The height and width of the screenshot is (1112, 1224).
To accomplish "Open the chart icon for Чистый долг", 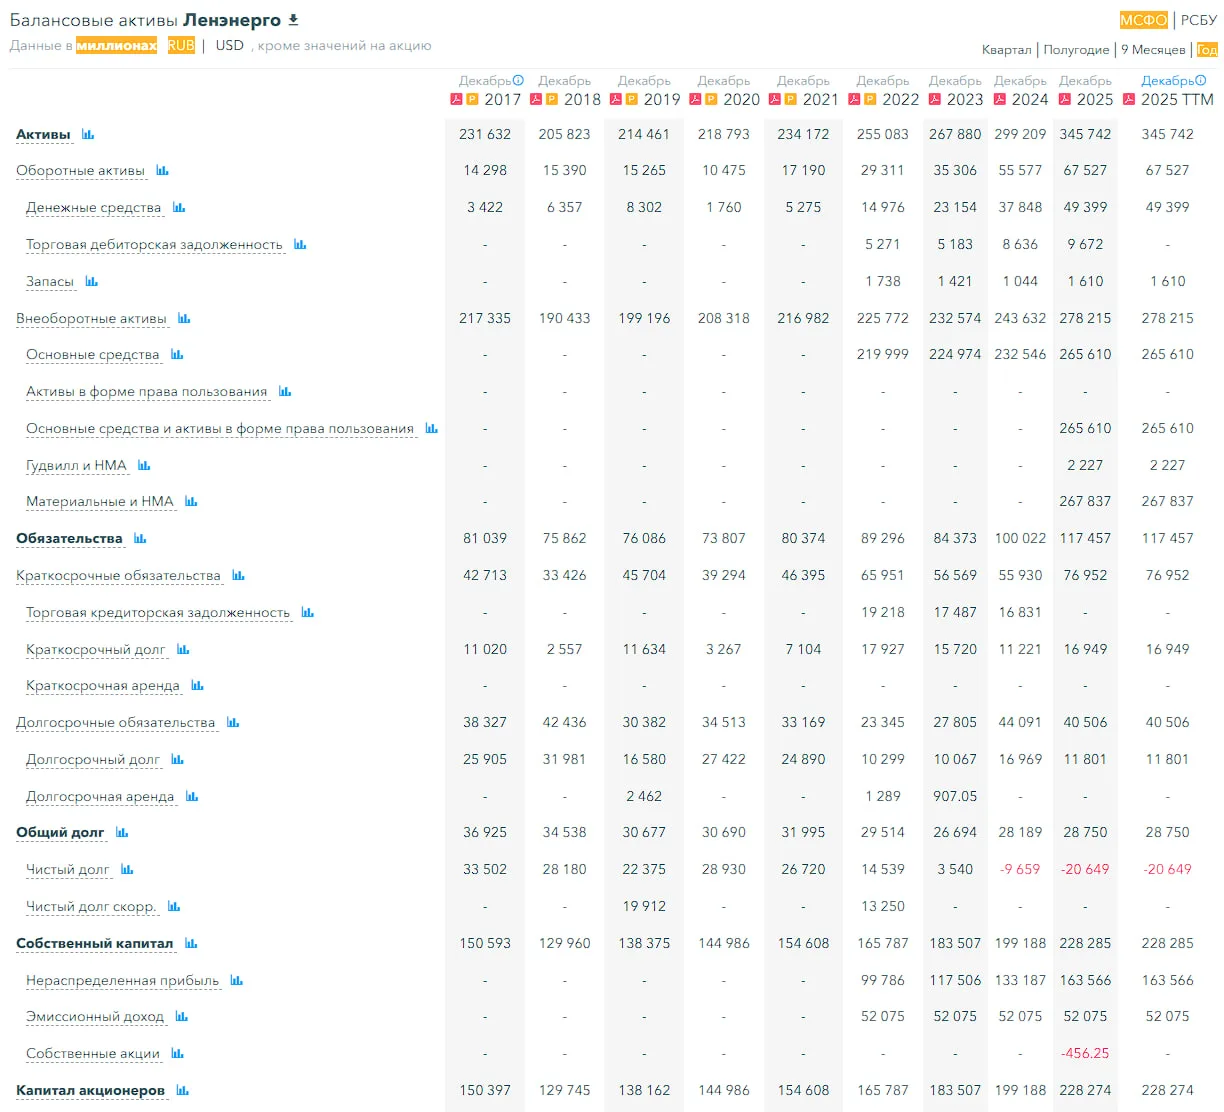I will 127,869.
